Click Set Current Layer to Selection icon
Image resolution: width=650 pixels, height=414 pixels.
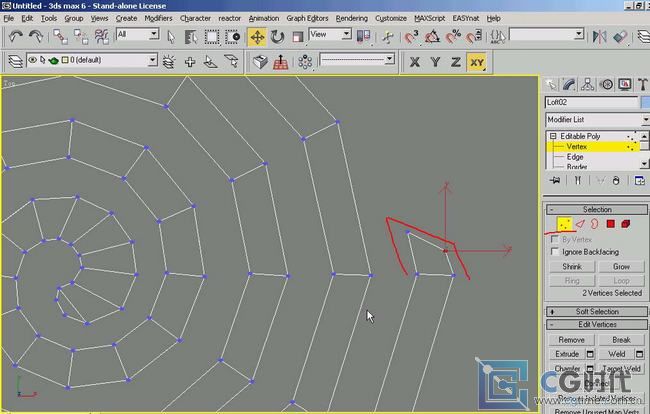[231, 62]
